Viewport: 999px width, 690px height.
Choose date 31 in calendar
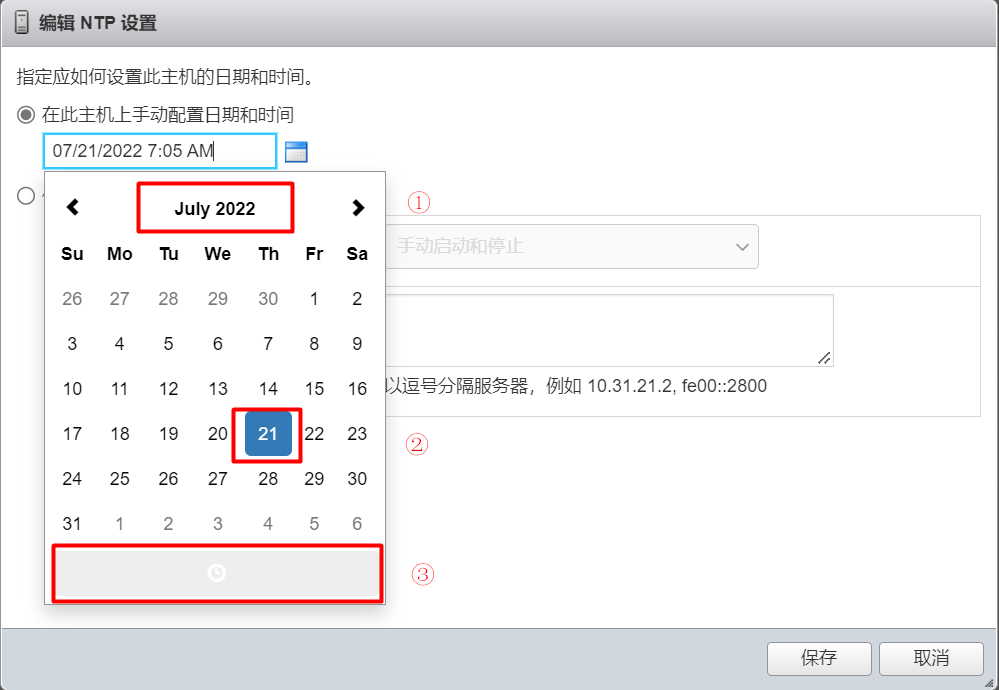pos(72,524)
